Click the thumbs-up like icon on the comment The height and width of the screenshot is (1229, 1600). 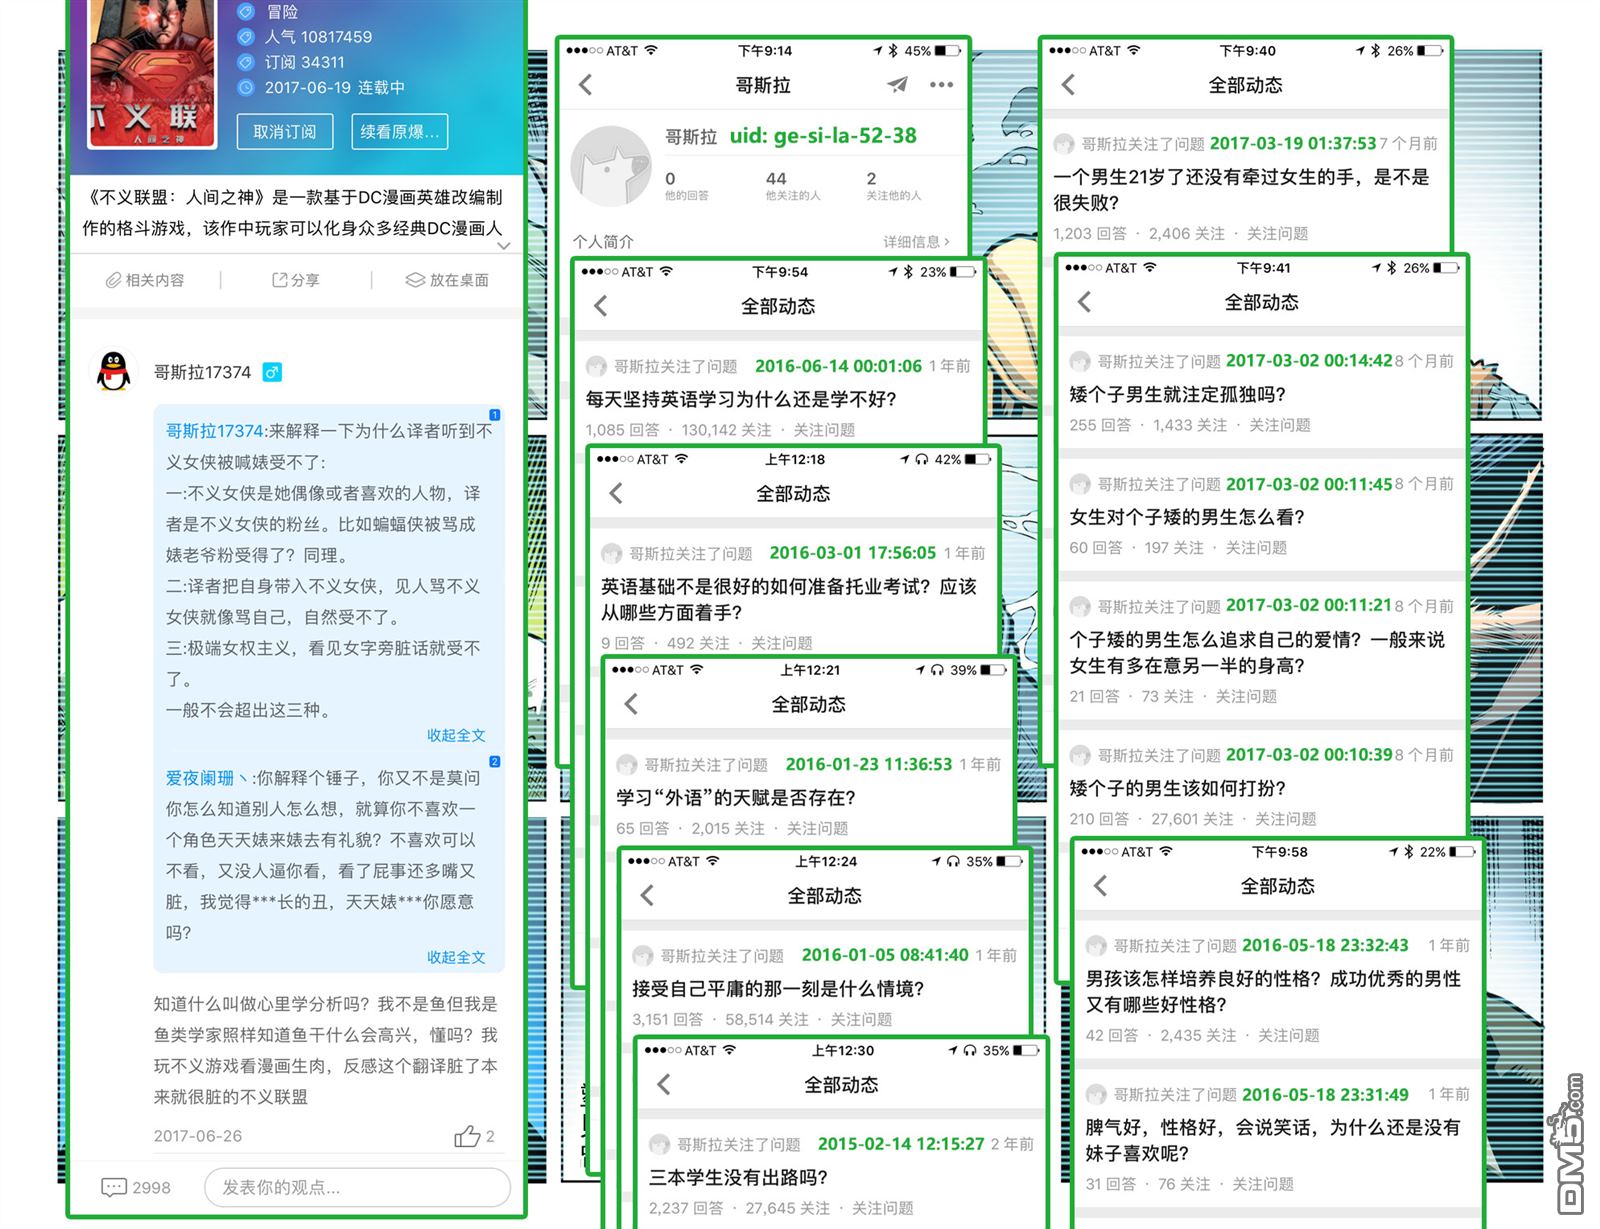click(x=467, y=1136)
